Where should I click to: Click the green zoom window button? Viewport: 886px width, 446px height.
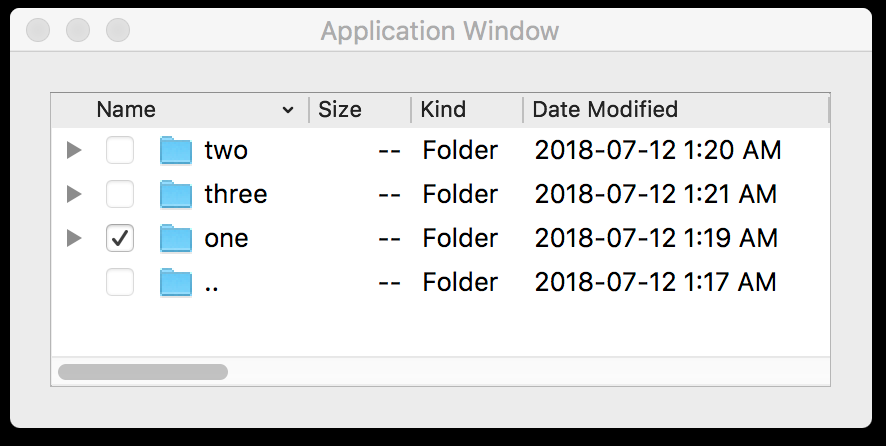[118, 31]
